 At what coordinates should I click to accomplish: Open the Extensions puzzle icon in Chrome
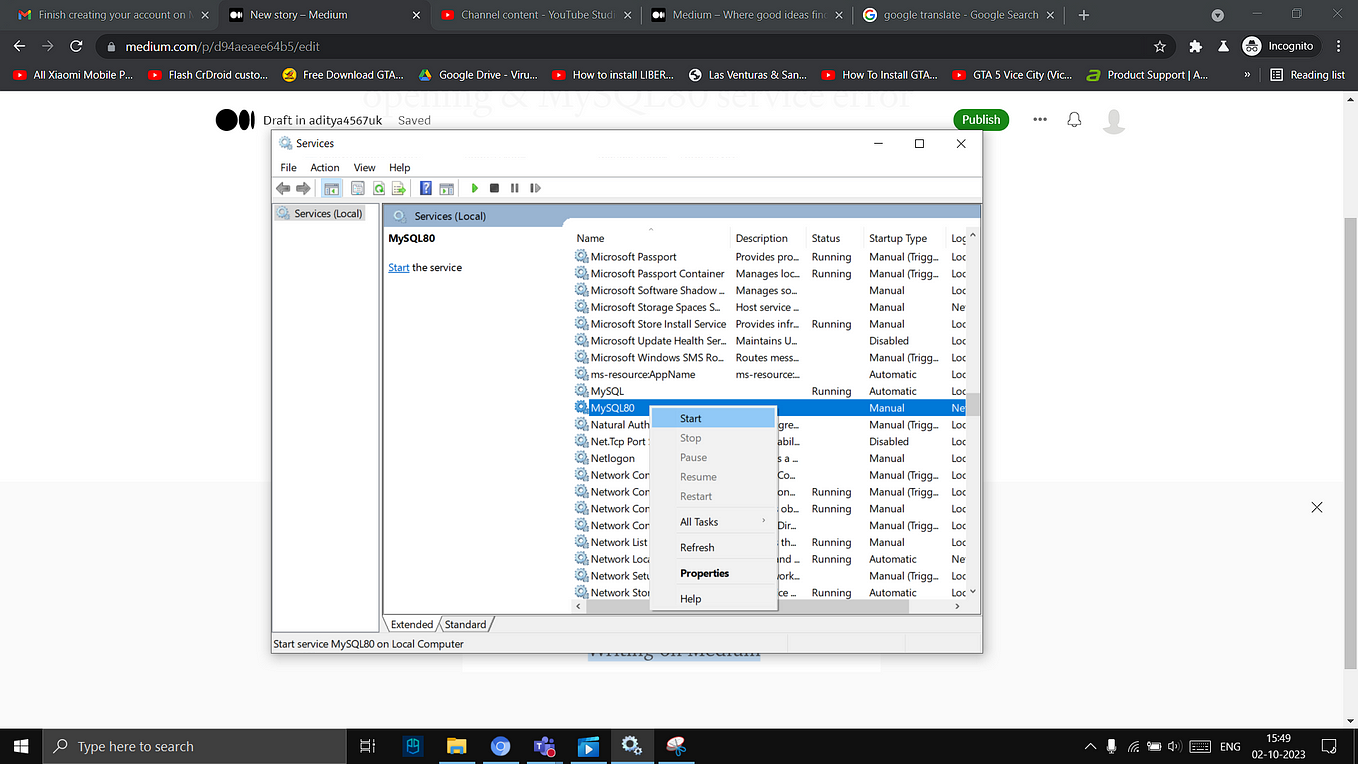coord(1196,46)
